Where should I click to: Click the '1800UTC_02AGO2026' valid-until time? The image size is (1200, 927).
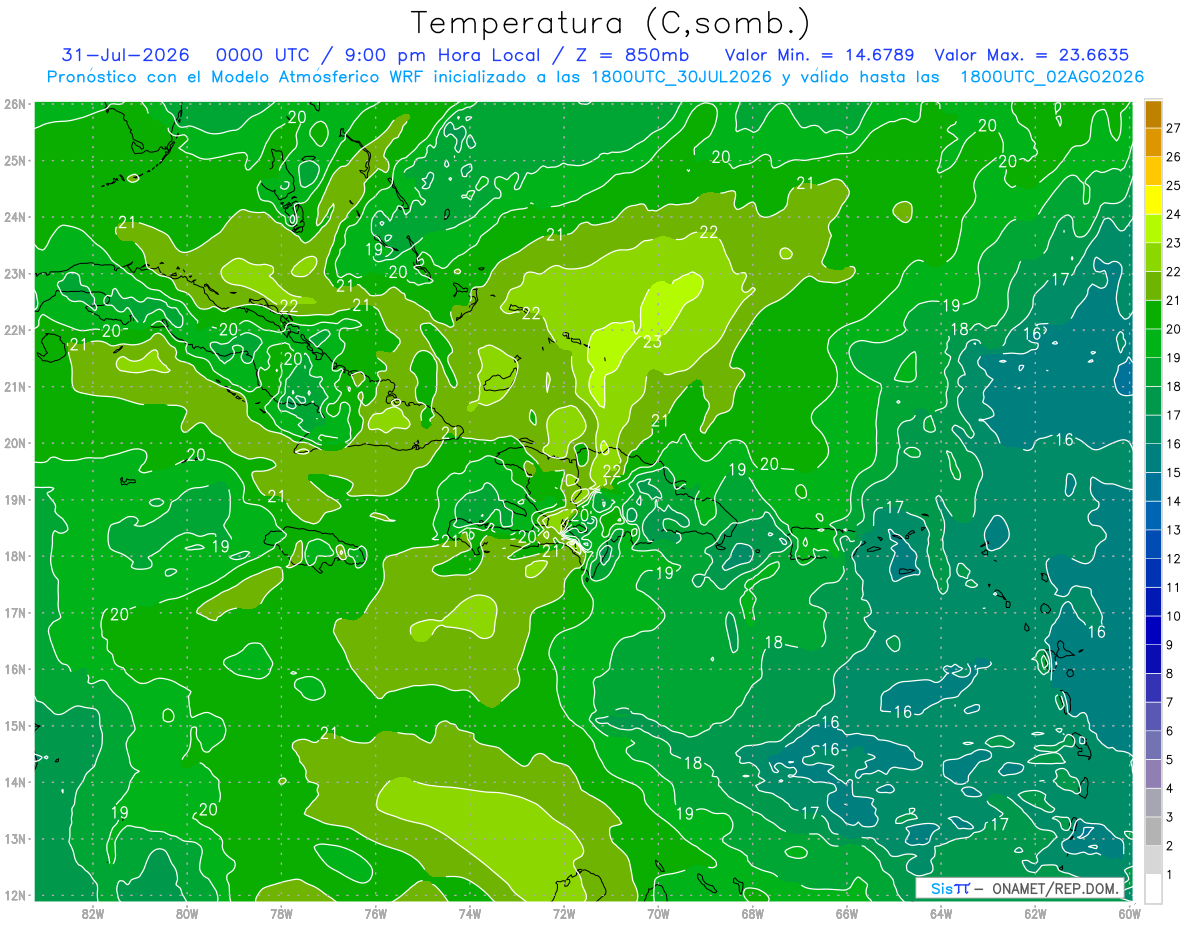point(1052,77)
